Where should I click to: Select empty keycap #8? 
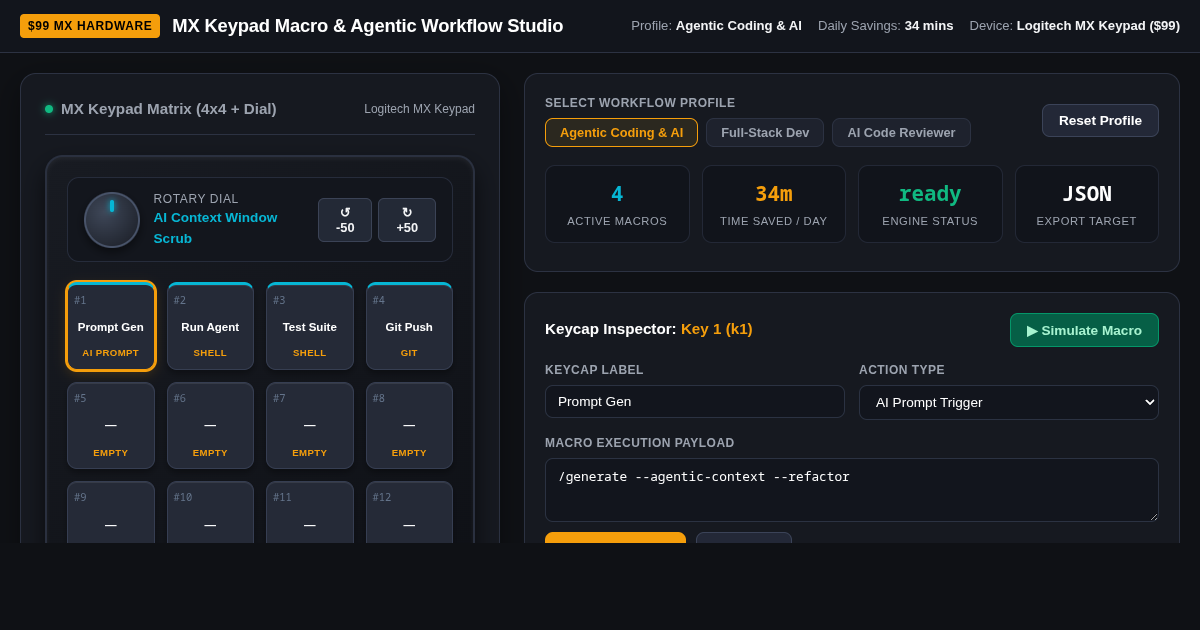(409, 426)
